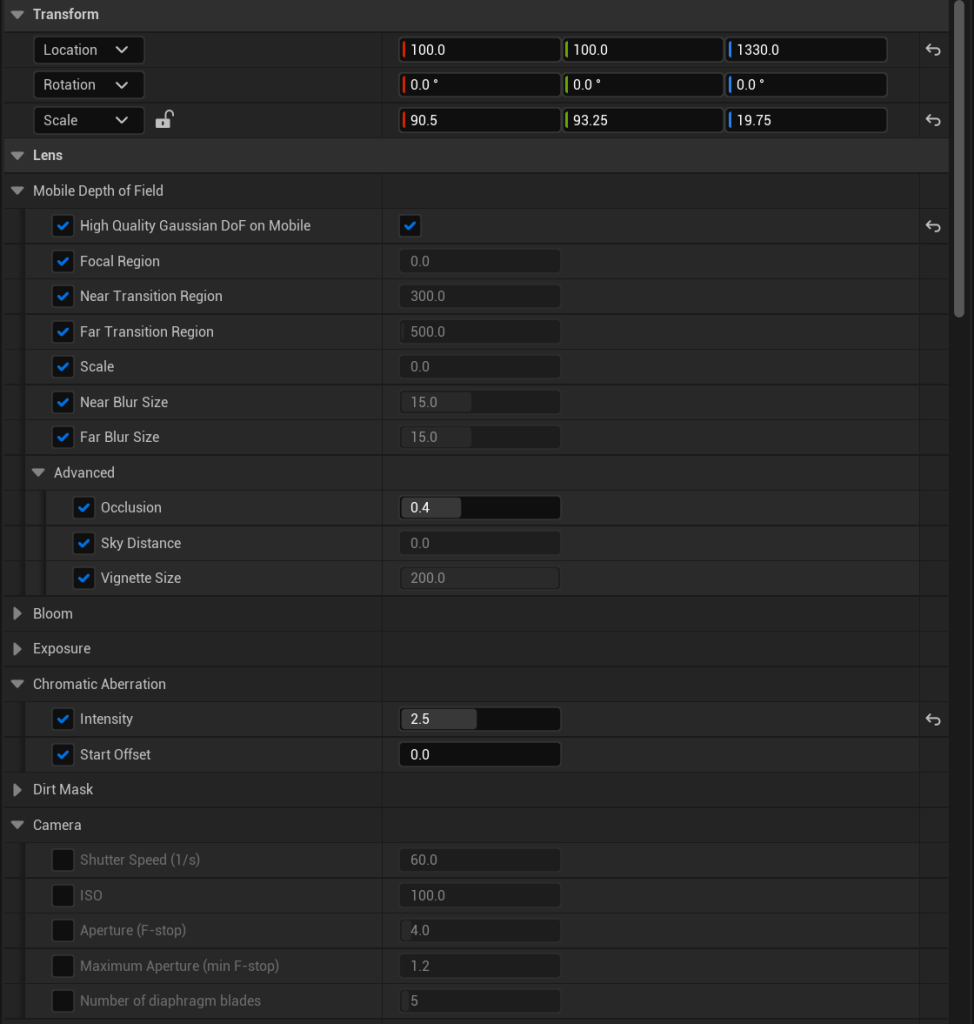The width and height of the screenshot is (974, 1024).
Task: Reset High Quality Gaussian DoF value
Action: click(932, 226)
